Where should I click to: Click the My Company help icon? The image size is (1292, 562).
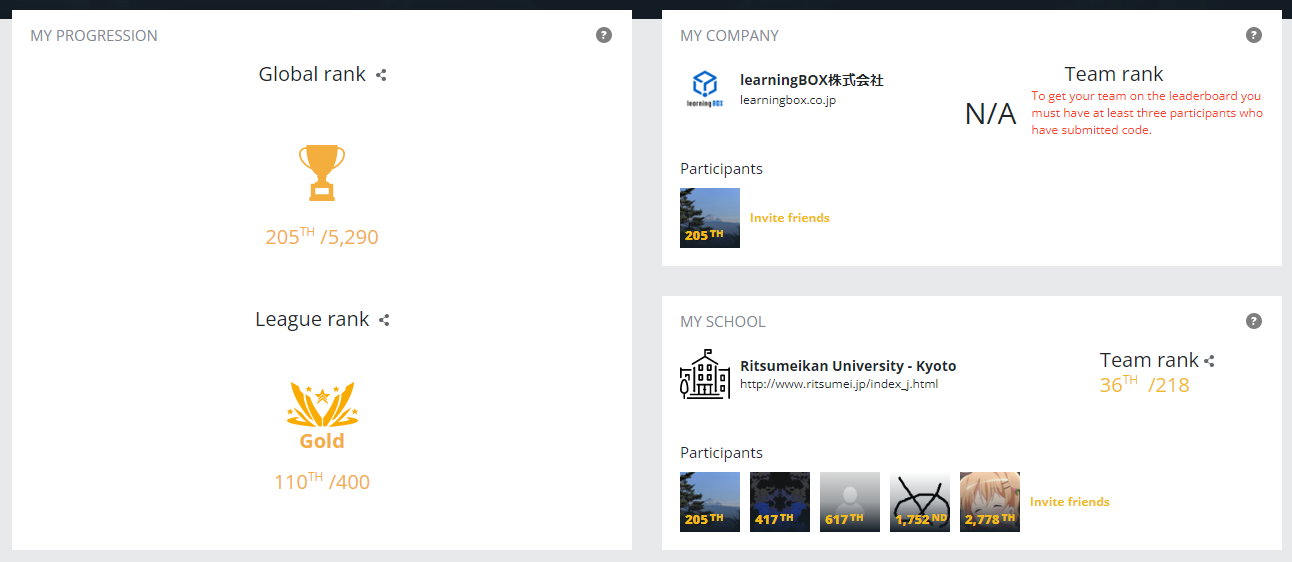tap(1254, 35)
